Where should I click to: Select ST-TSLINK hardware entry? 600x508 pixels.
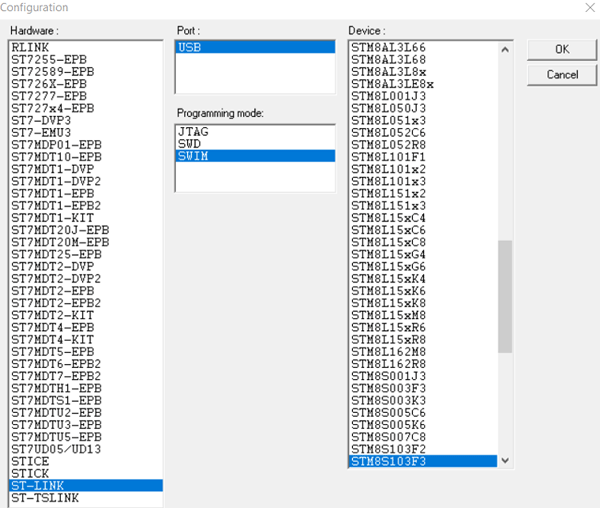coord(49,497)
